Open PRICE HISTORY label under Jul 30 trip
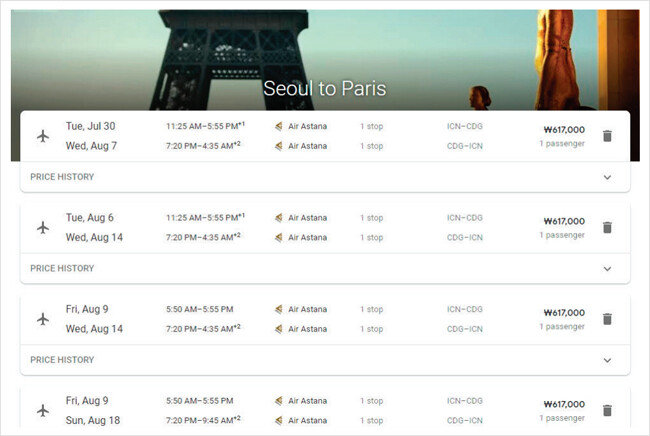Screen dimensions: 650x436 (x=62, y=177)
